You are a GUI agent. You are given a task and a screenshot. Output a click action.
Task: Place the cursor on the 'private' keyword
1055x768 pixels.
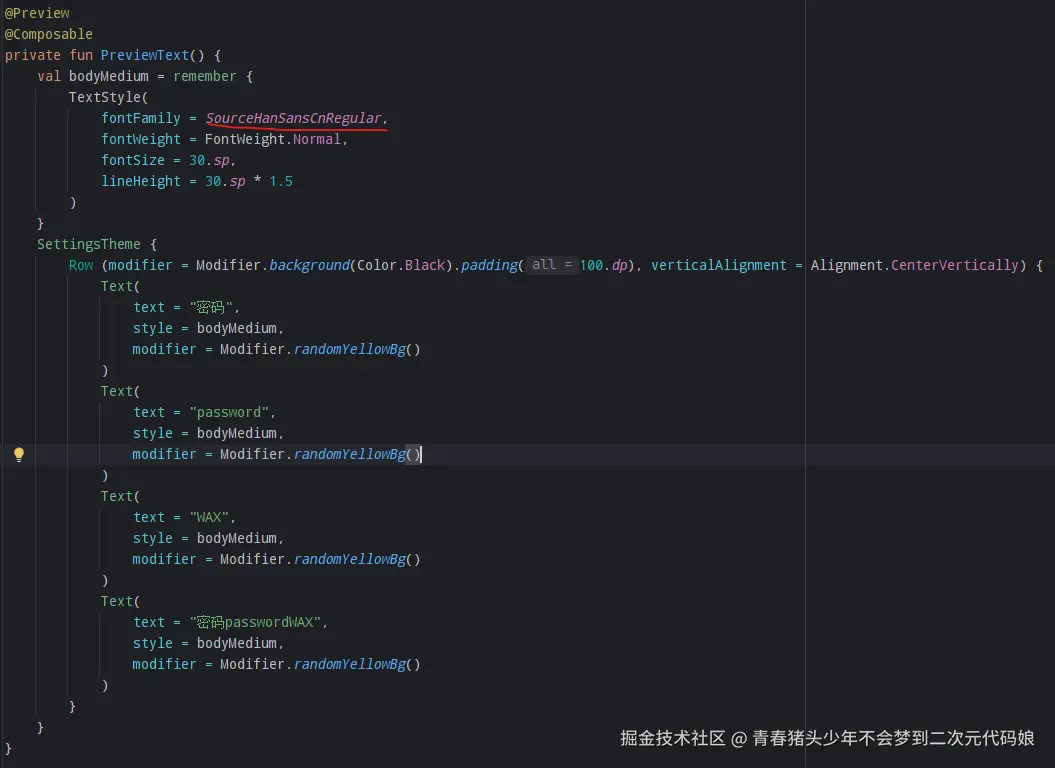(x=32, y=55)
